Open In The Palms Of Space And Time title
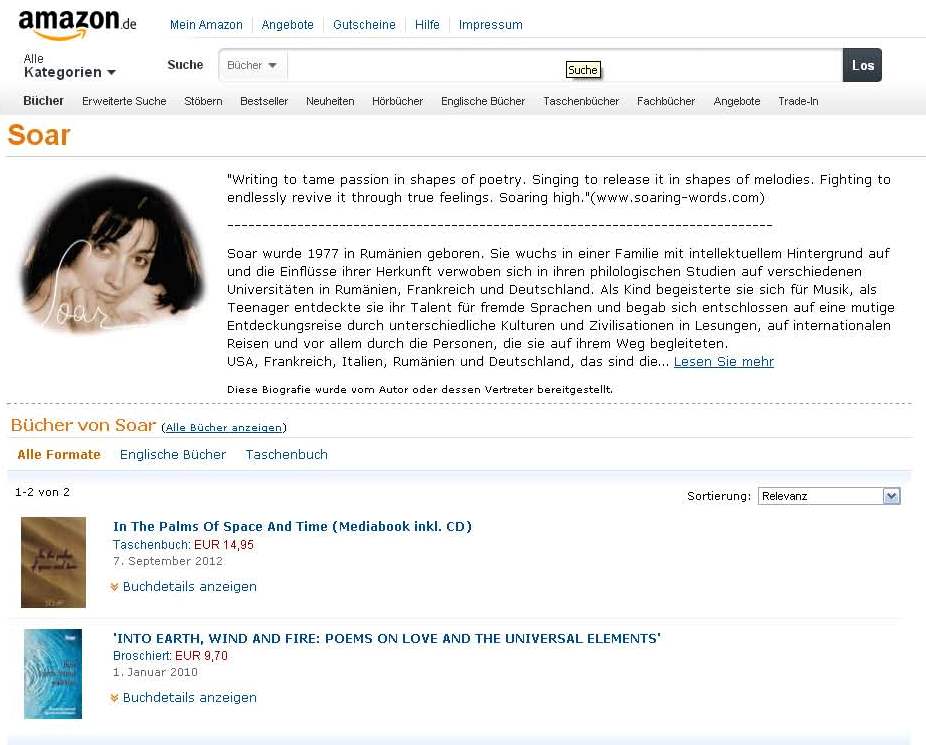The width and height of the screenshot is (926, 745). pyautogui.click(x=292, y=527)
